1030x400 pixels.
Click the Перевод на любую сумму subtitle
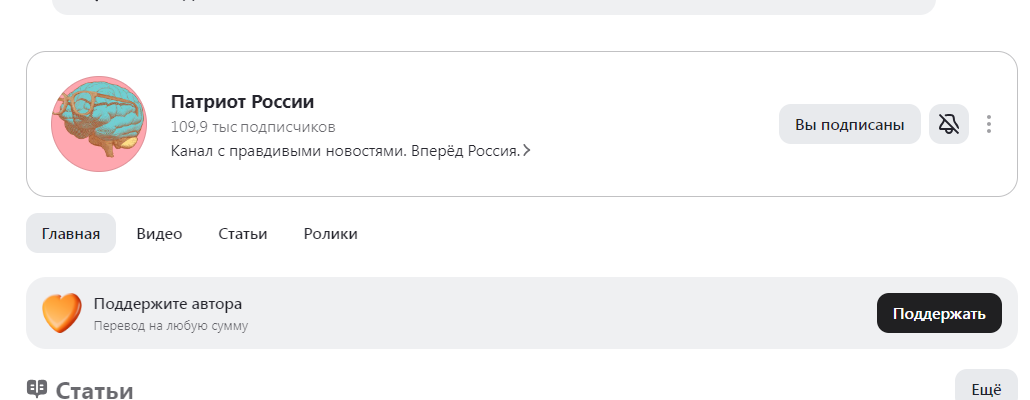point(171,326)
